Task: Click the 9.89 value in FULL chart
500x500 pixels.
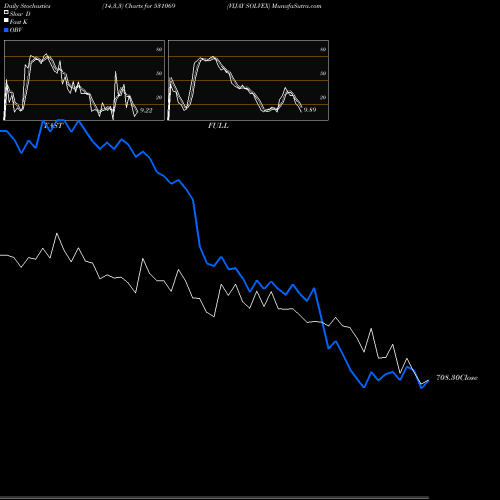Action: [x=310, y=110]
